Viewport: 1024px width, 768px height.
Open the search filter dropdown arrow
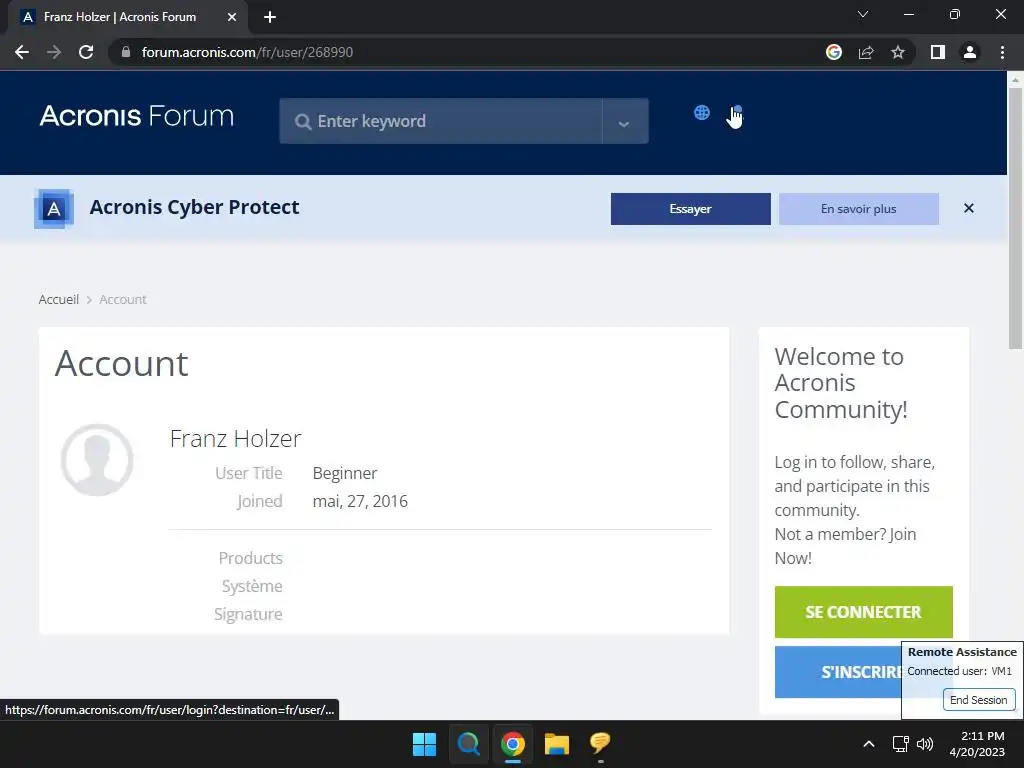[624, 121]
